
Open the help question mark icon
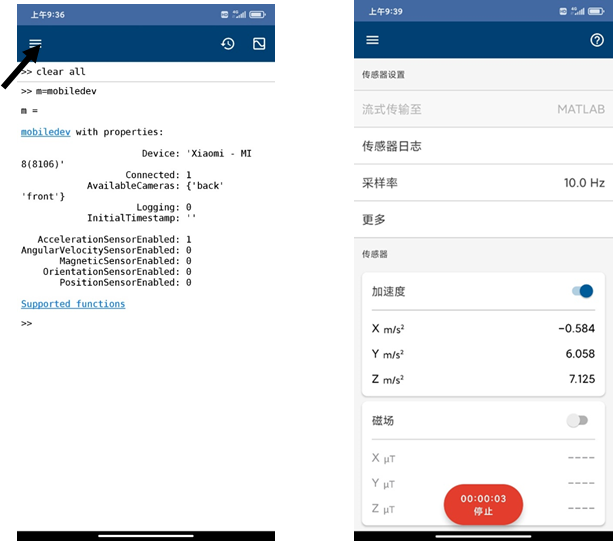click(597, 40)
